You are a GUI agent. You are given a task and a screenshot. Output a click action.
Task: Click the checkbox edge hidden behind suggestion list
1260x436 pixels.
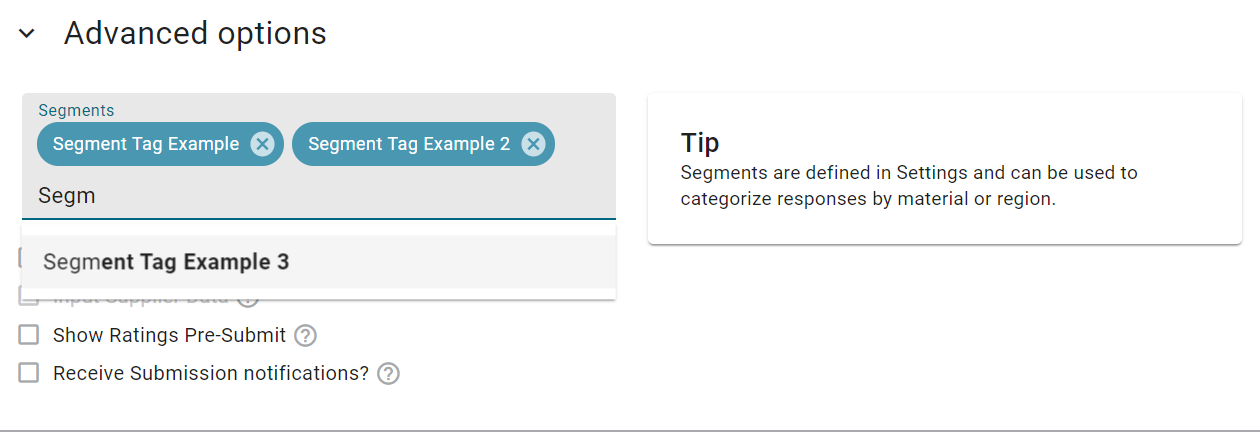tap(20, 258)
